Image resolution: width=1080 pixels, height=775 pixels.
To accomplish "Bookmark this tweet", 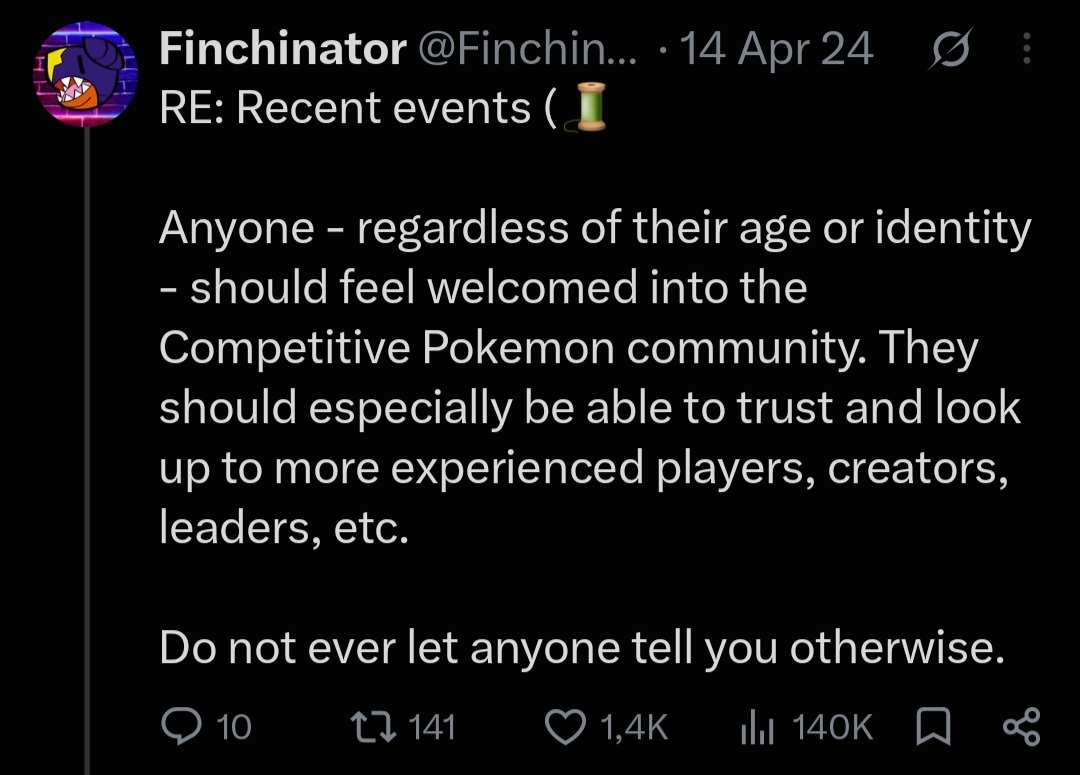I will pos(933,727).
